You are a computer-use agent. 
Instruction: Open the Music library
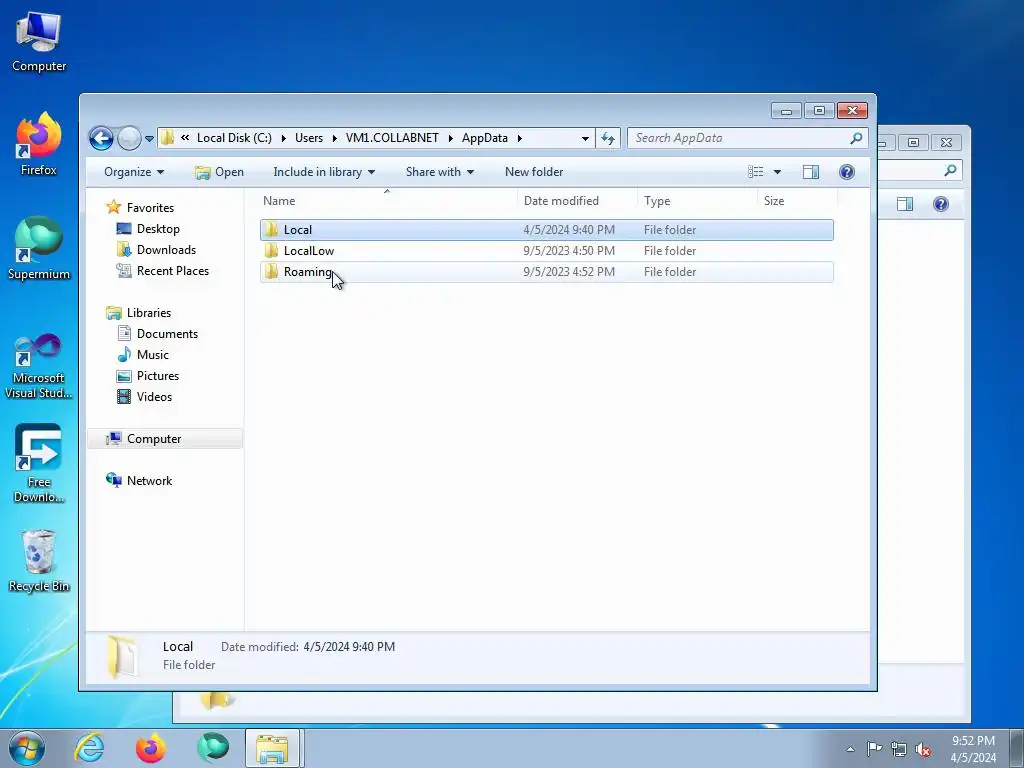coord(153,355)
